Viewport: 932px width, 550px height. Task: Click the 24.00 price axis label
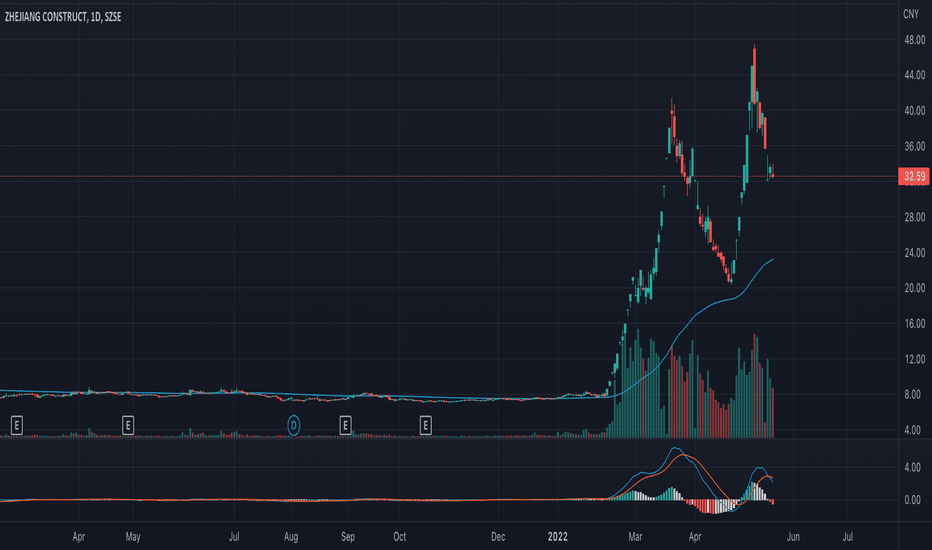(914, 253)
